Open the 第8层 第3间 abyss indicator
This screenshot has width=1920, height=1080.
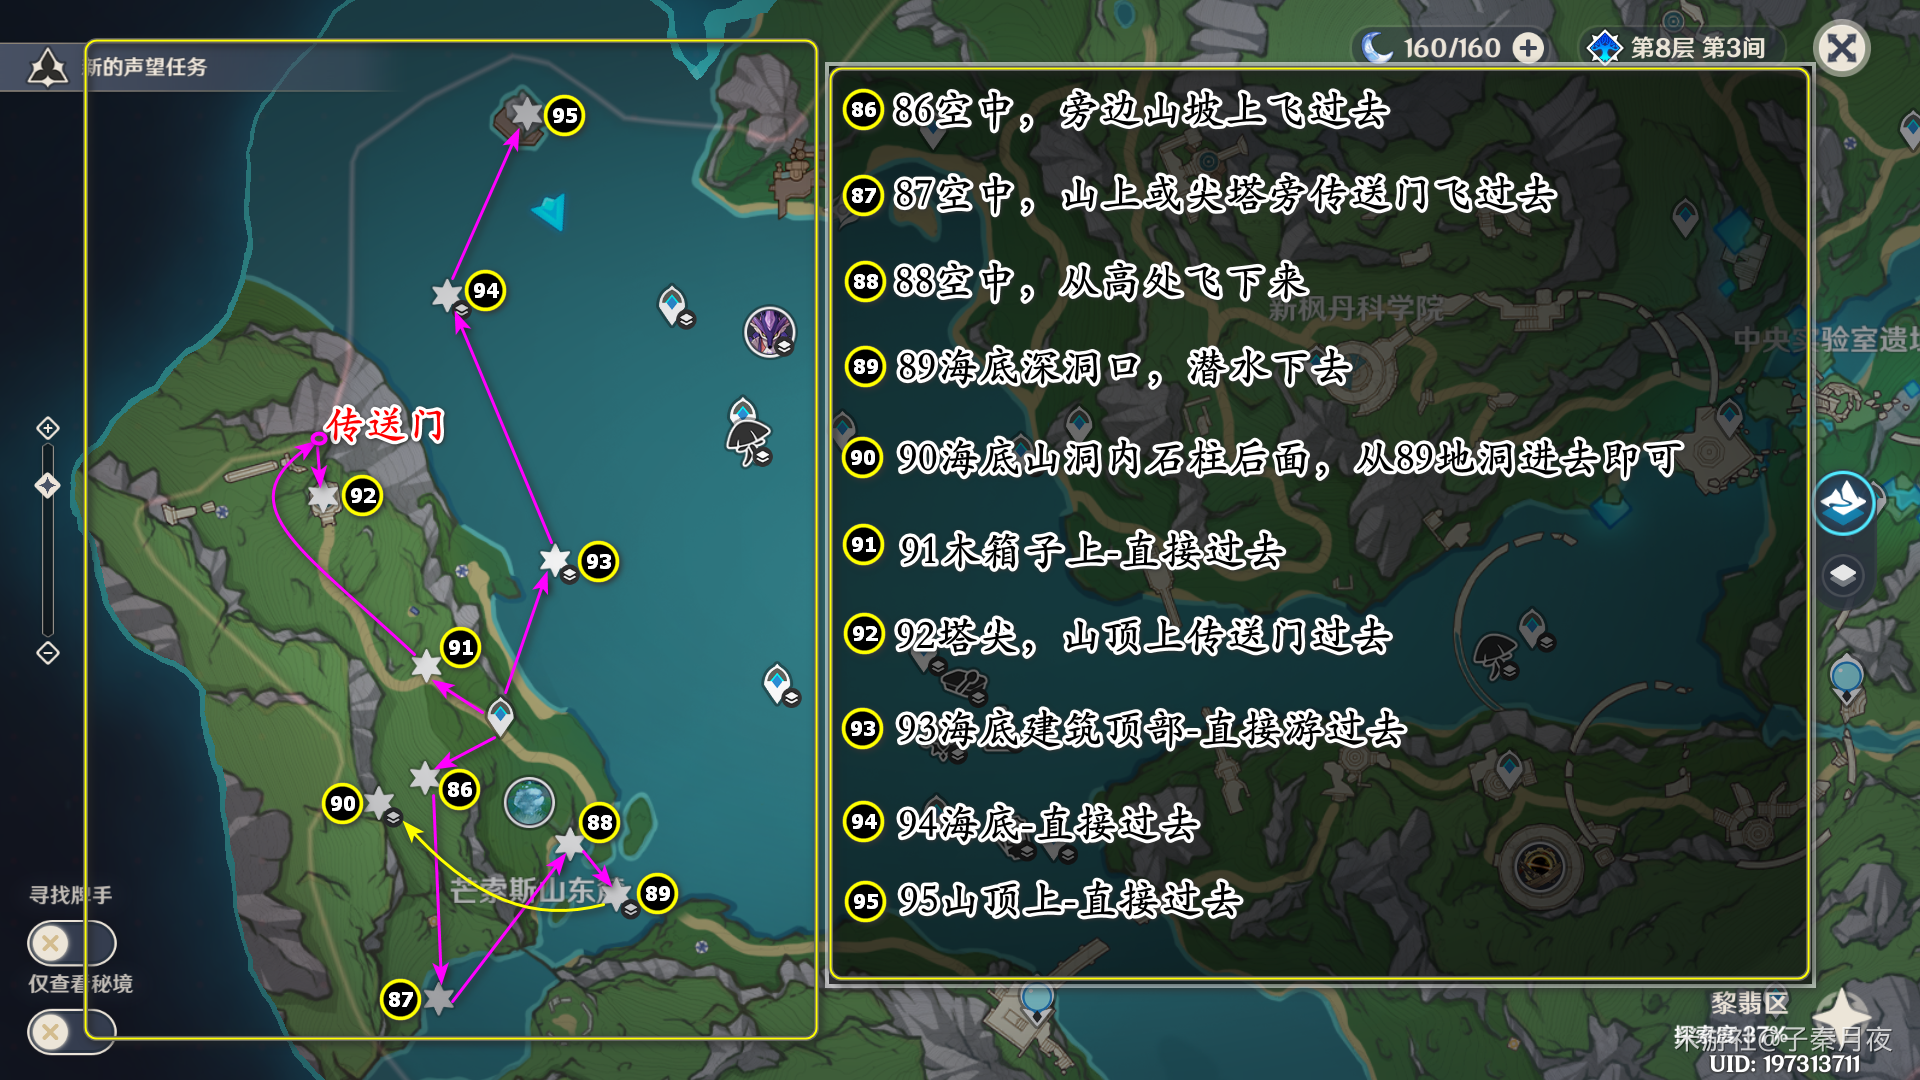tap(1676, 47)
